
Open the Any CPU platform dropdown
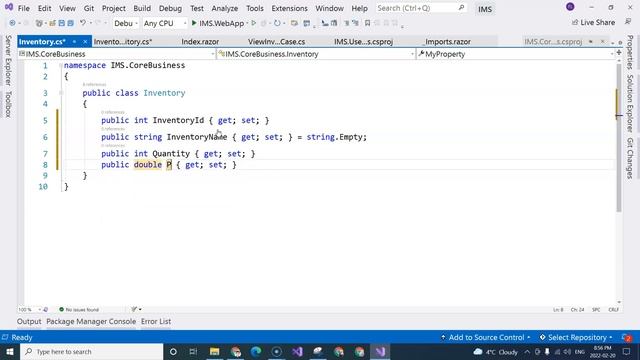[x=164, y=23]
